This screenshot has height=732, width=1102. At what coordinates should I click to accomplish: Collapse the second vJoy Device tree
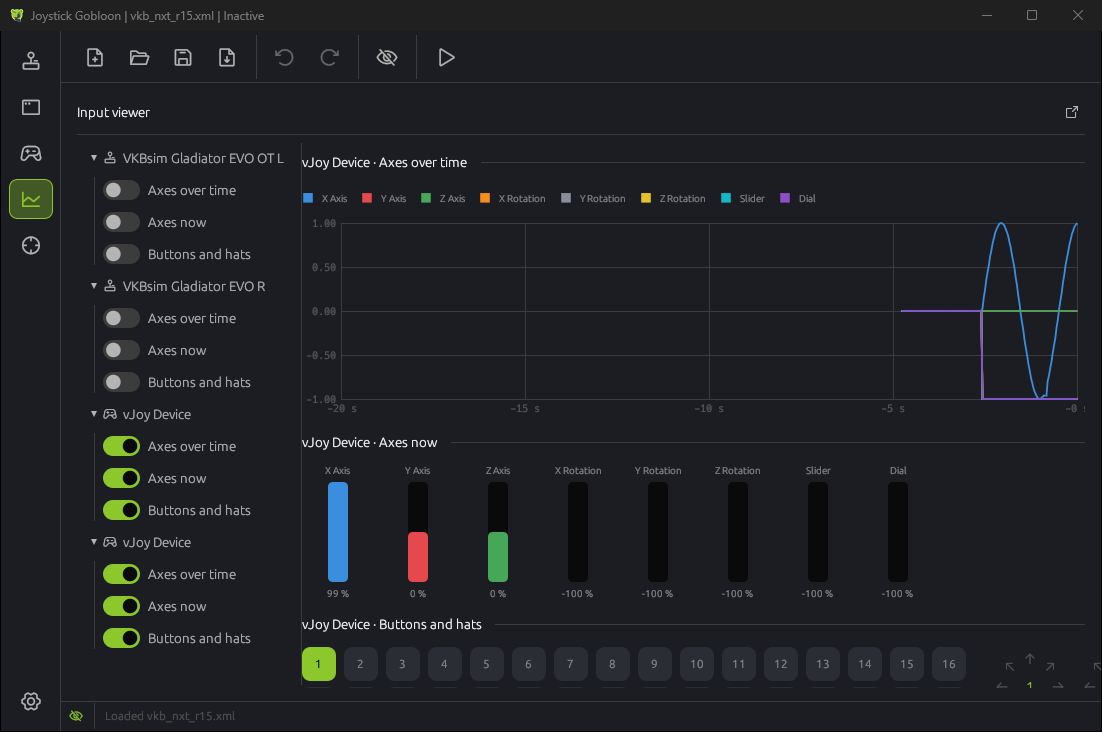93,542
